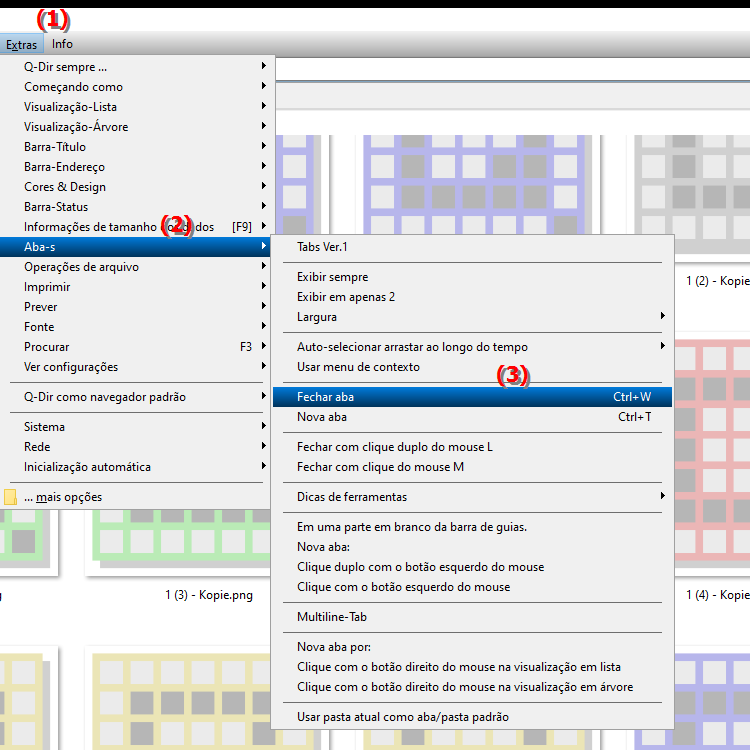The image size is (750, 750).
Task: Open the ... mais opções entry
Action: click(137, 497)
